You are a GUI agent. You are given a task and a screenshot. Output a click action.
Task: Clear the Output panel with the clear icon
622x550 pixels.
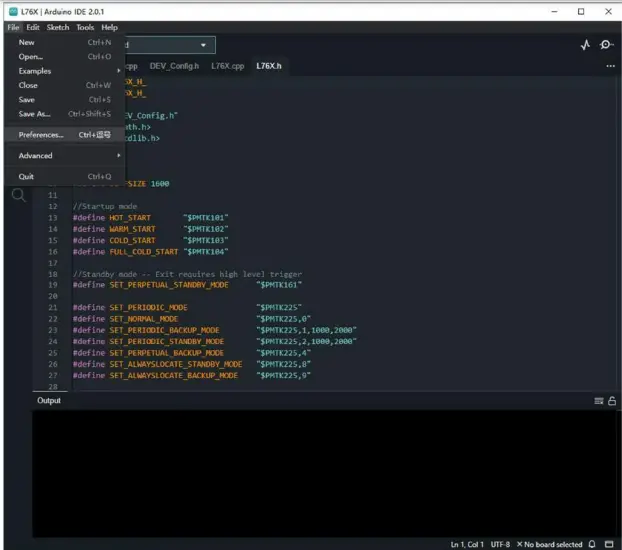pos(598,400)
